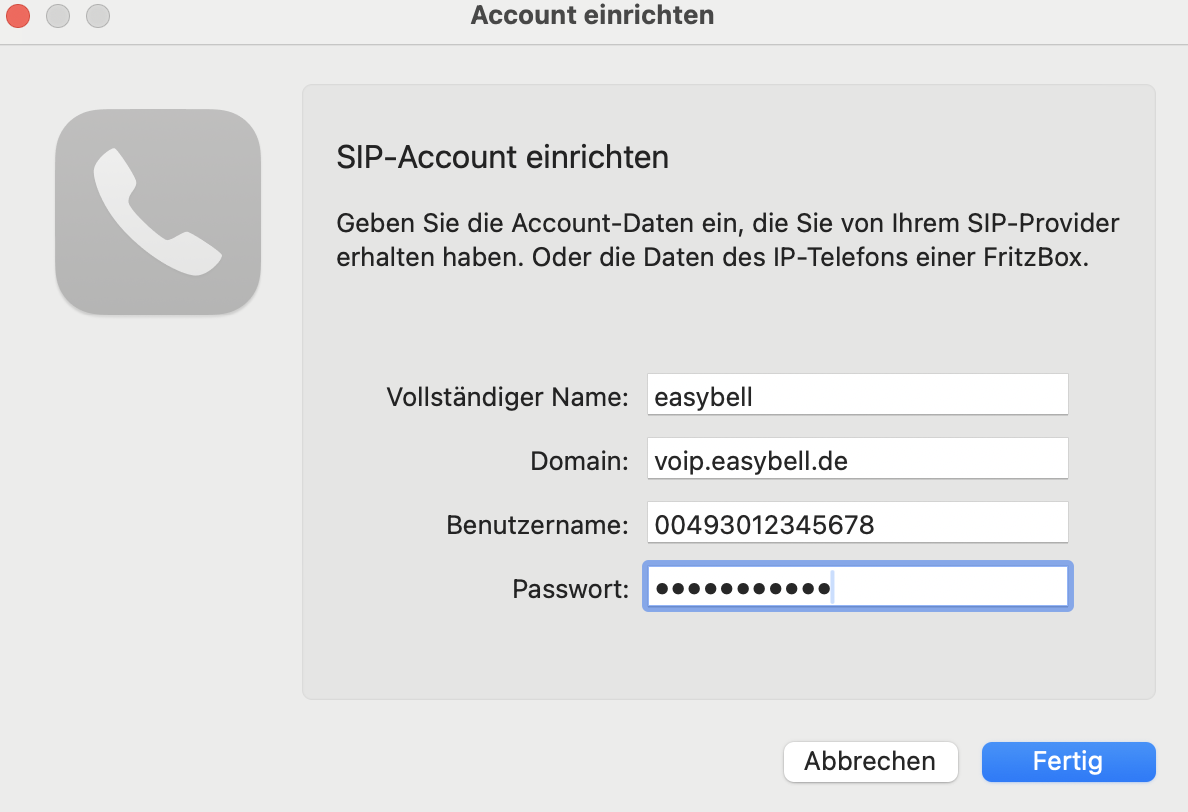Image resolution: width=1188 pixels, height=812 pixels.
Task: Focus the Vollständiger Name input field
Action: pos(857,397)
